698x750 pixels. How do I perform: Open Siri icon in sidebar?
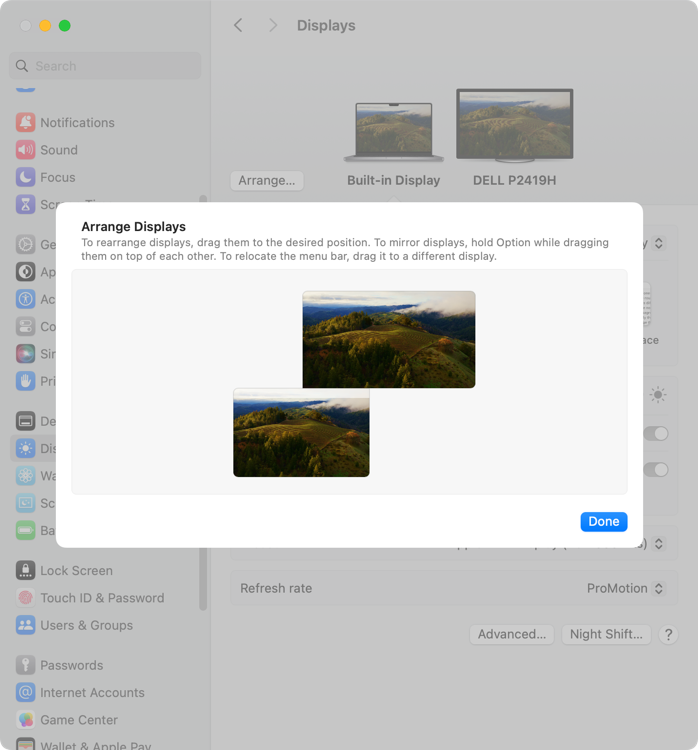click(x=25, y=353)
